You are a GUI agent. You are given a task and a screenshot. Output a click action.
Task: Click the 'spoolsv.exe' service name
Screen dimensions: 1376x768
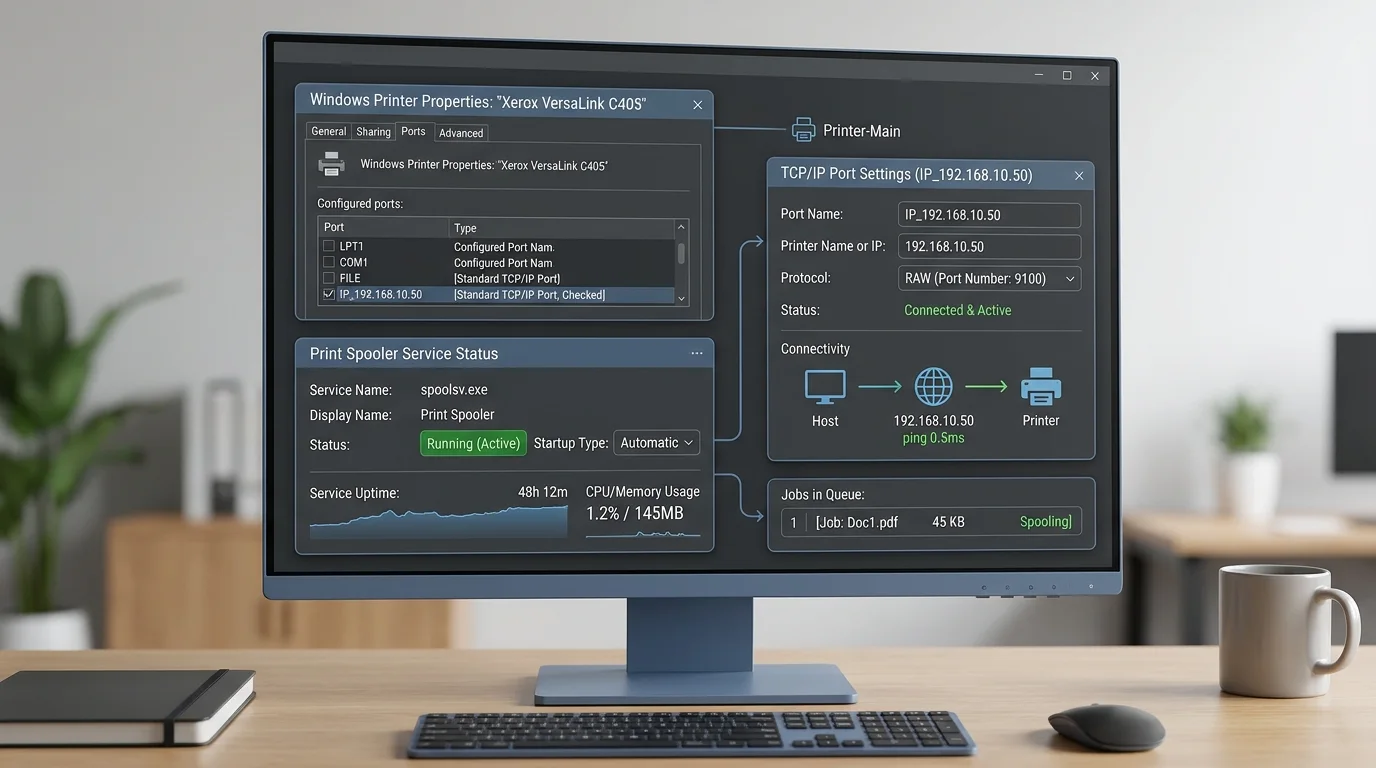click(x=454, y=390)
